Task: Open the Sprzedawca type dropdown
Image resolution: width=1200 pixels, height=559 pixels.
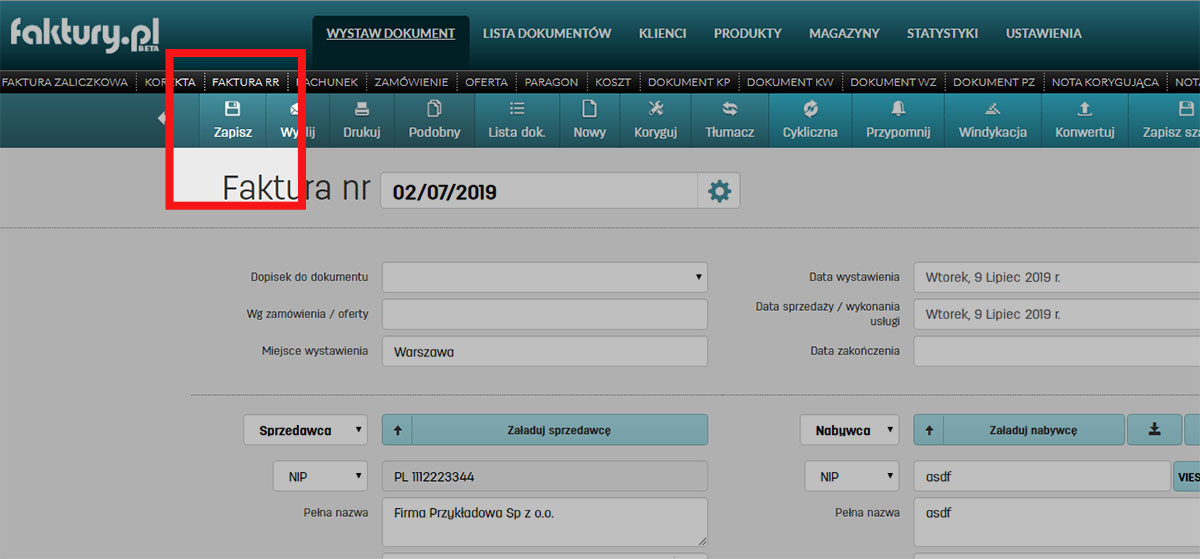Action: [x=305, y=430]
